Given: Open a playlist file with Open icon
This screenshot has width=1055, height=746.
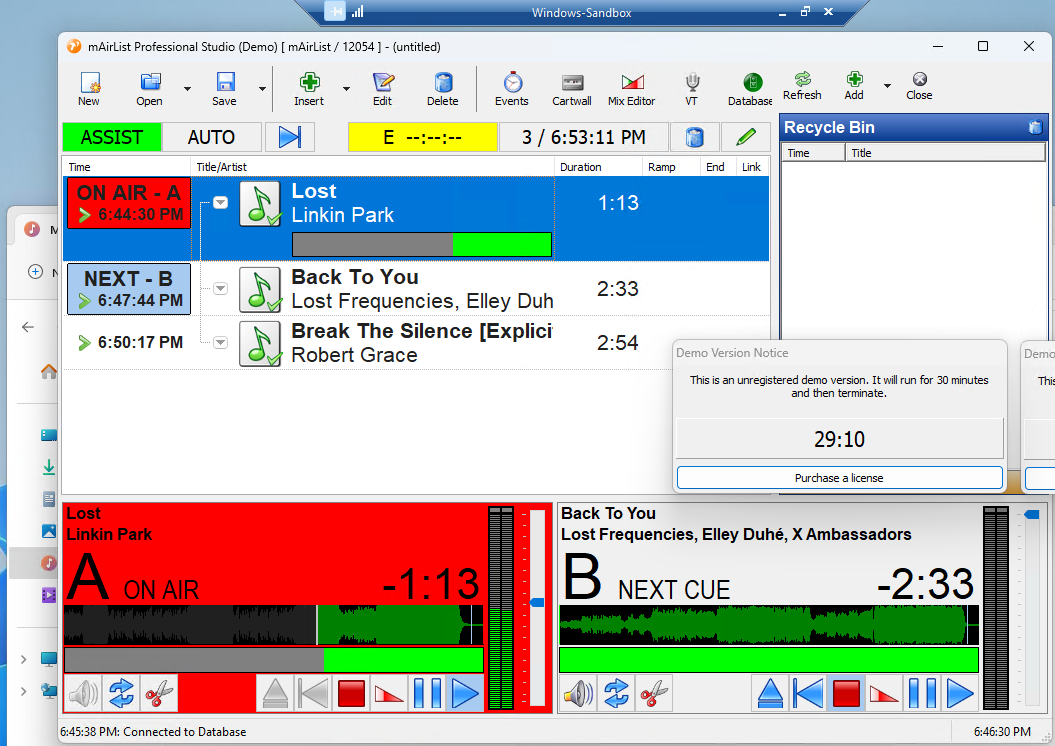Looking at the screenshot, I should pos(149,89).
